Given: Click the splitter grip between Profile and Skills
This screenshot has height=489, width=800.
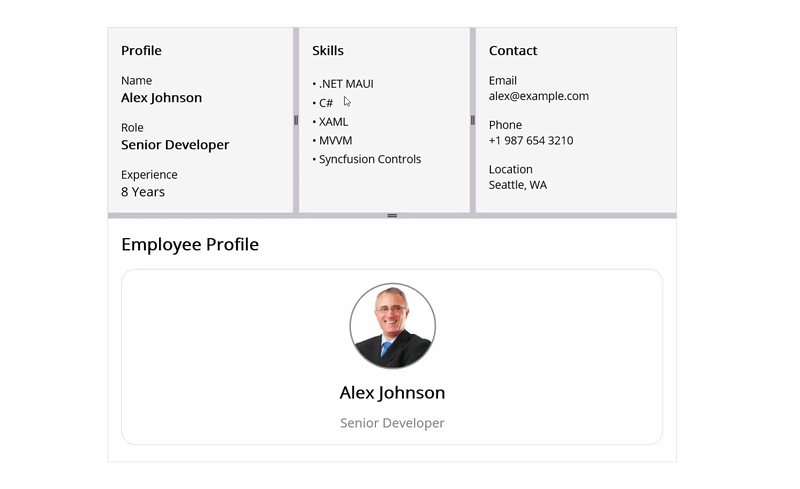Looking at the screenshot, I should 296,120.
